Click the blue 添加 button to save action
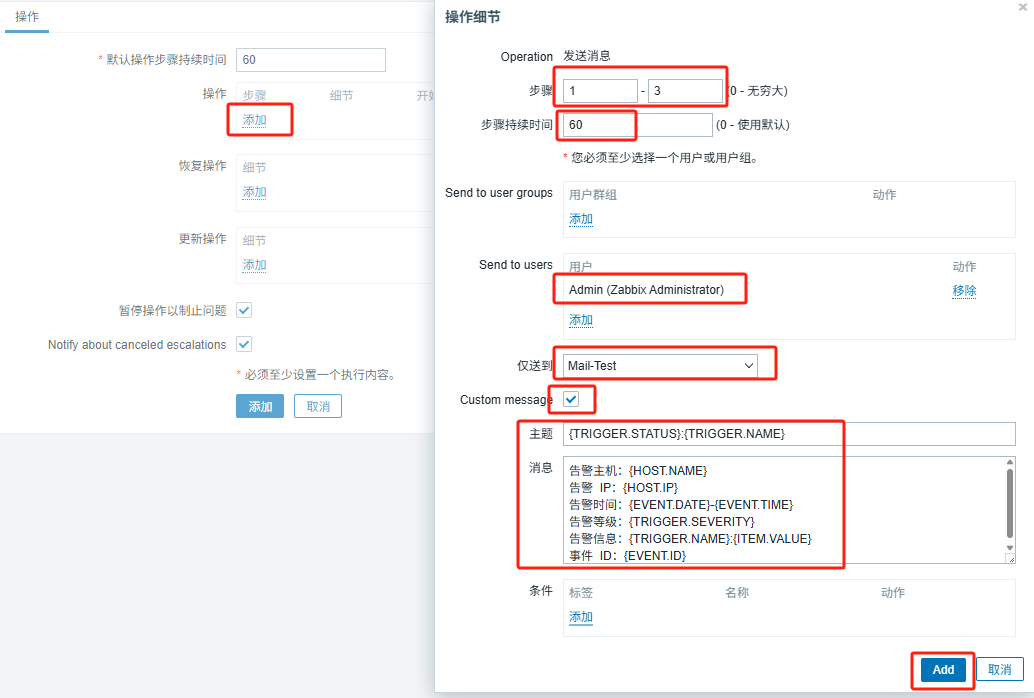Screen dimensions: 1034x698 click(x=259, y=406)
